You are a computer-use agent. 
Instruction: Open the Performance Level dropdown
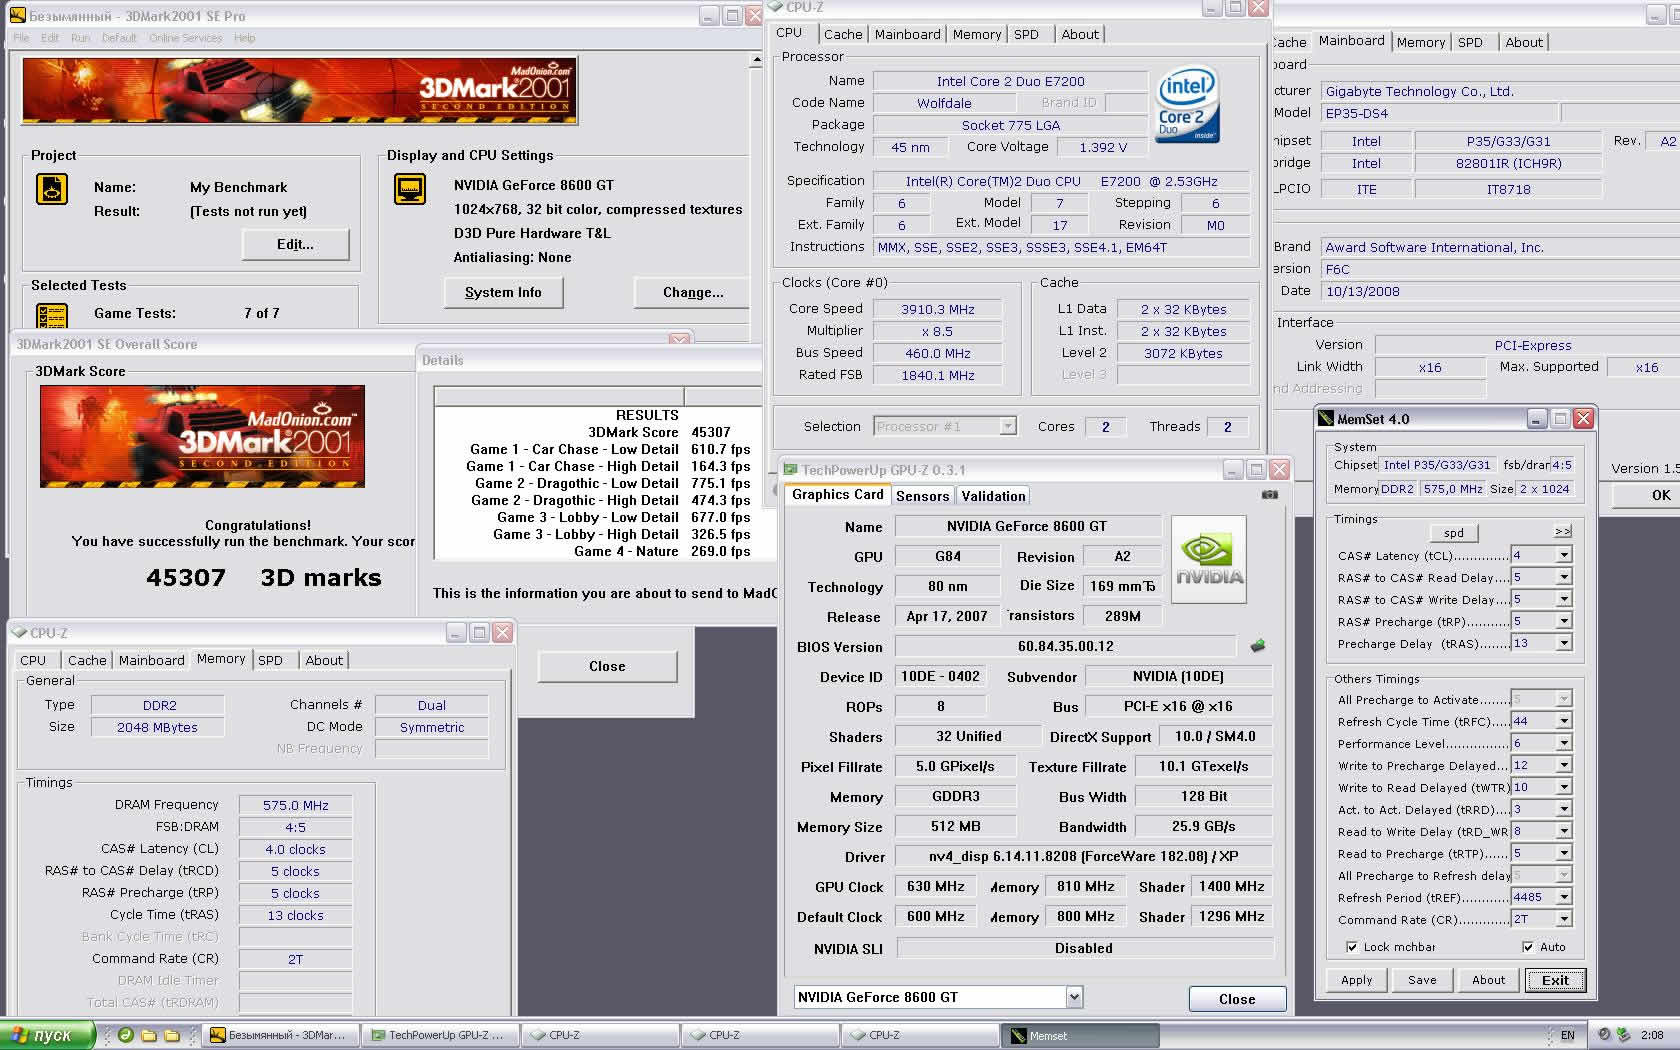click(1564, 743)
